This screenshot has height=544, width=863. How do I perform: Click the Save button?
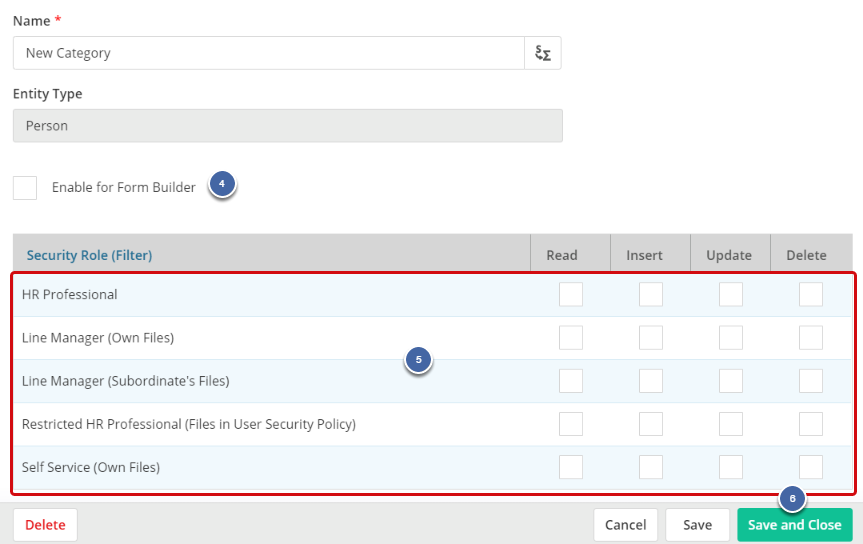(697, 525)
